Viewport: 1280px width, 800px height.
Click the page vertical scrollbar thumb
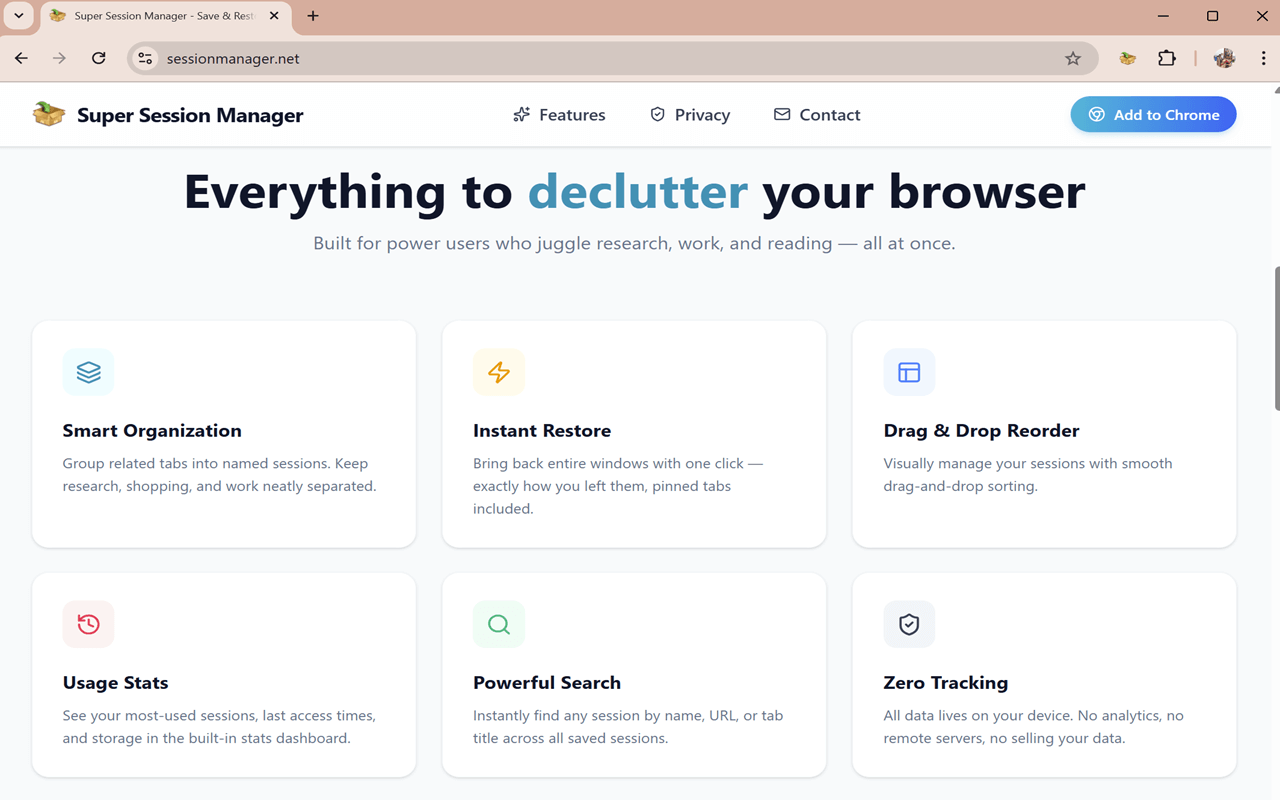1275,338
